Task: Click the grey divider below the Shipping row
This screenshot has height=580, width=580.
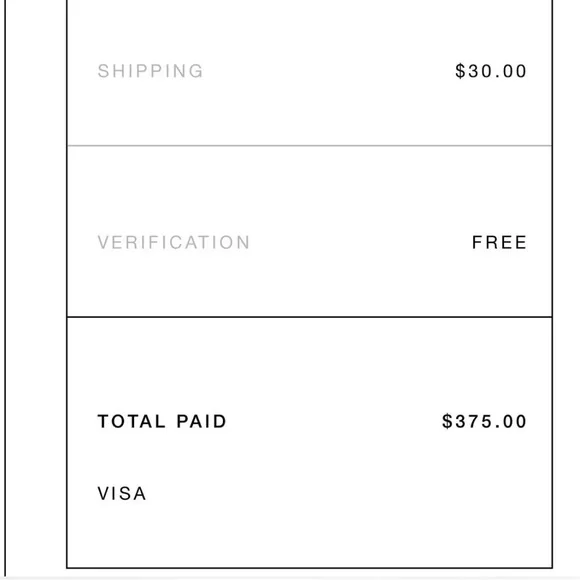Action: [310, 146]
